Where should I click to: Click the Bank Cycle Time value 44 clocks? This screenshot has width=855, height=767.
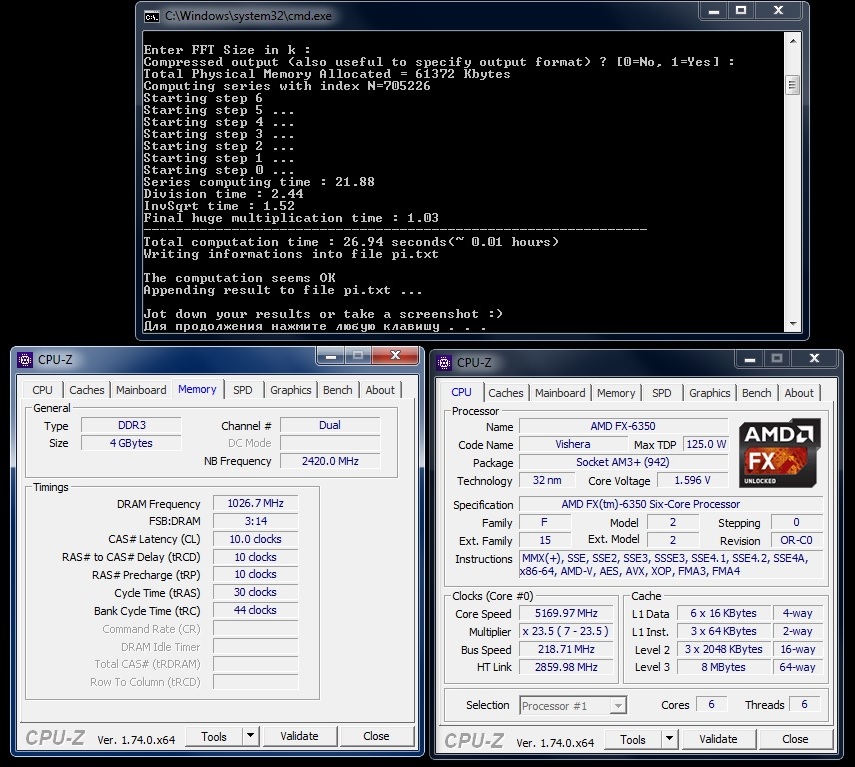tap(255, 611)
